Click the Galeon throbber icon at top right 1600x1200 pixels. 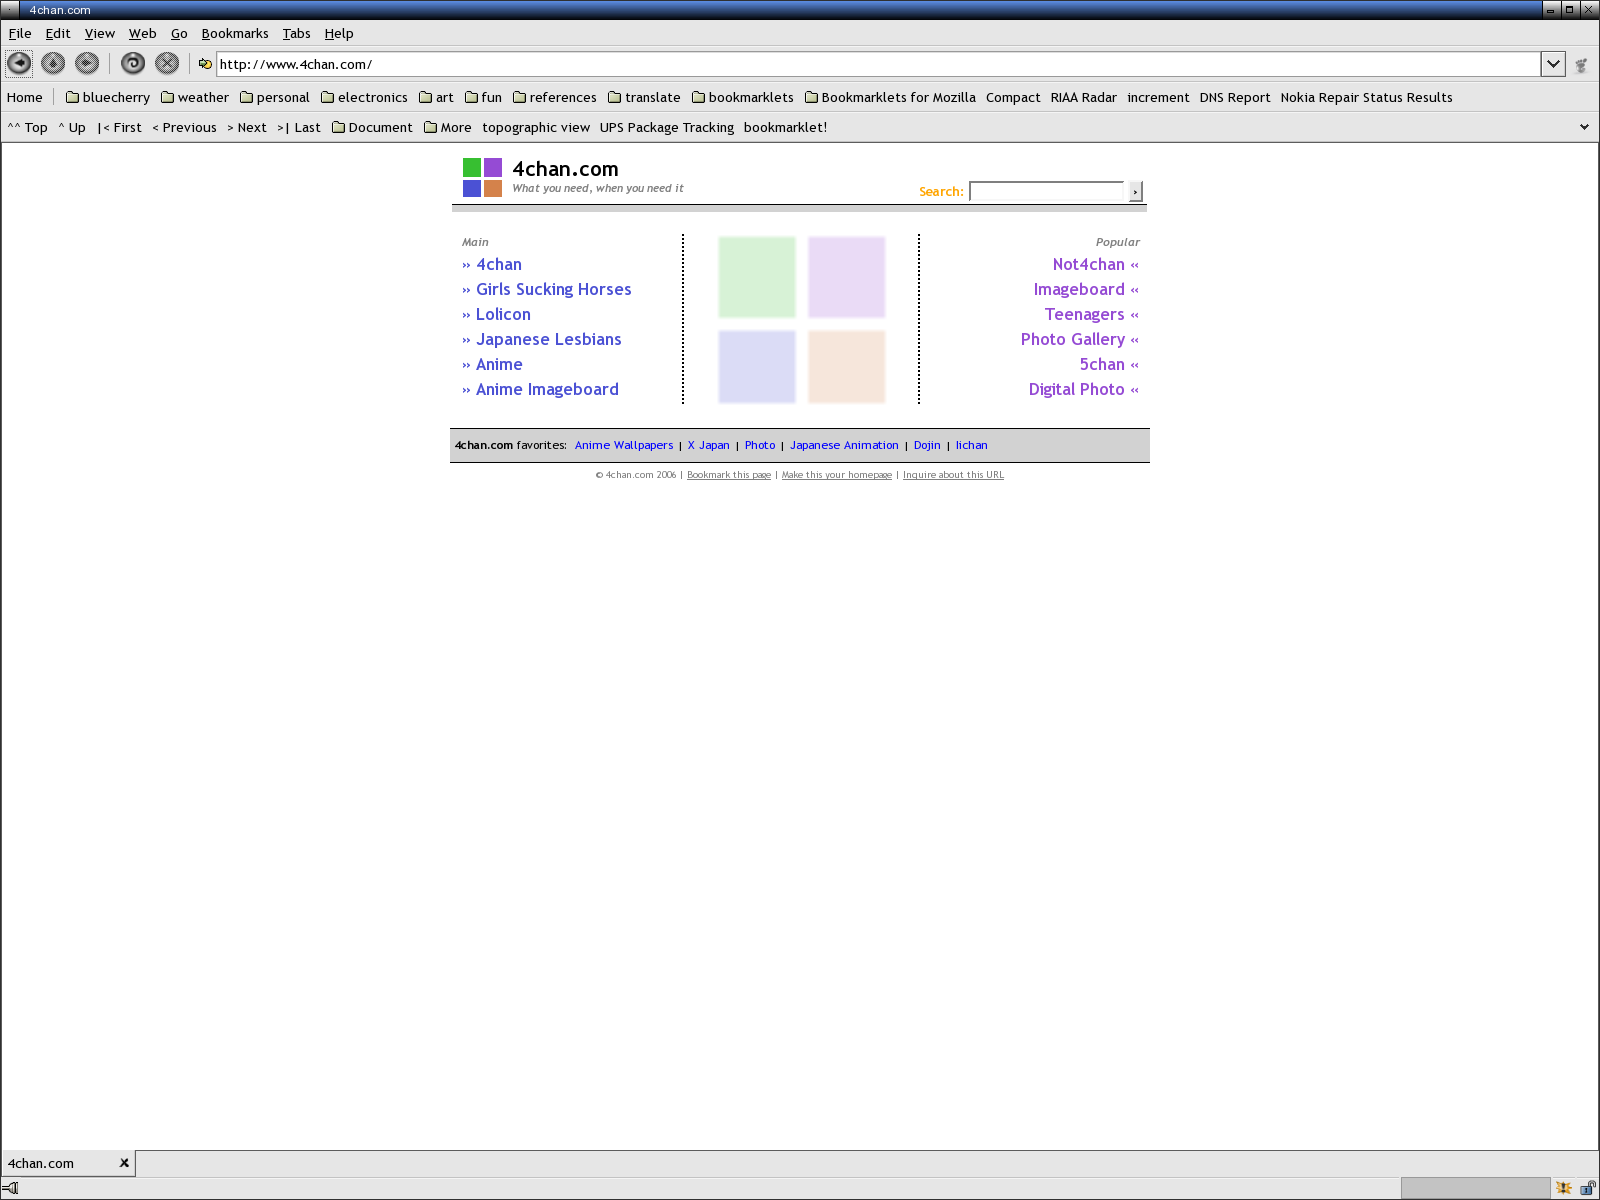(x=1581, y=65)
